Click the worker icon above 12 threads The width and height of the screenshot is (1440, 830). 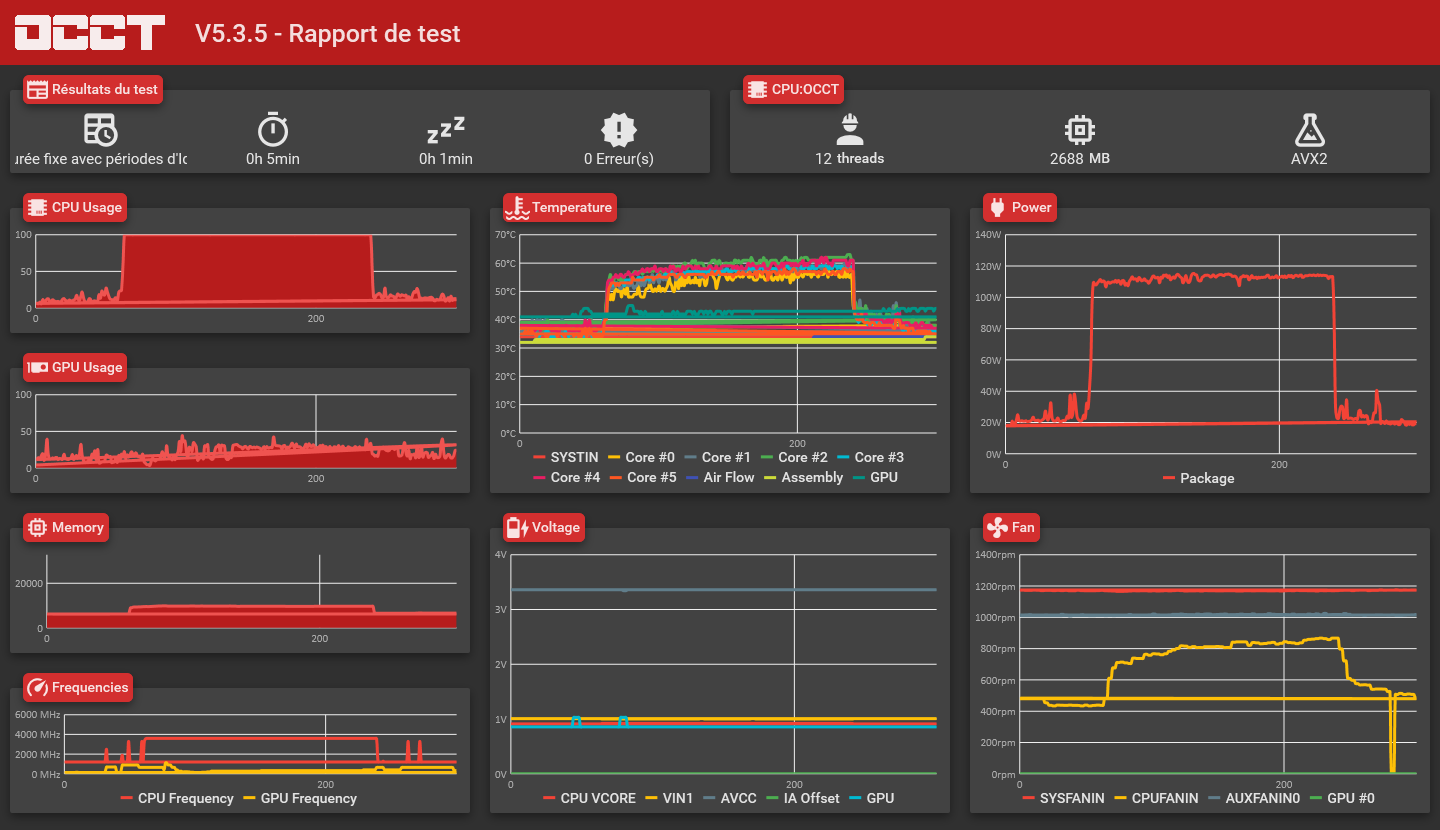[850, 128]
